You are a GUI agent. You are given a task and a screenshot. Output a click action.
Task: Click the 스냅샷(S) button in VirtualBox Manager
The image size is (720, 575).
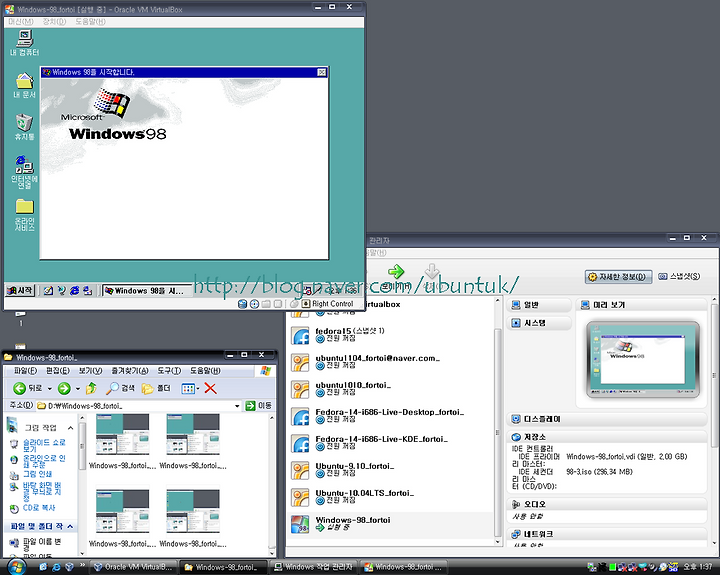[x=679, y=276]
